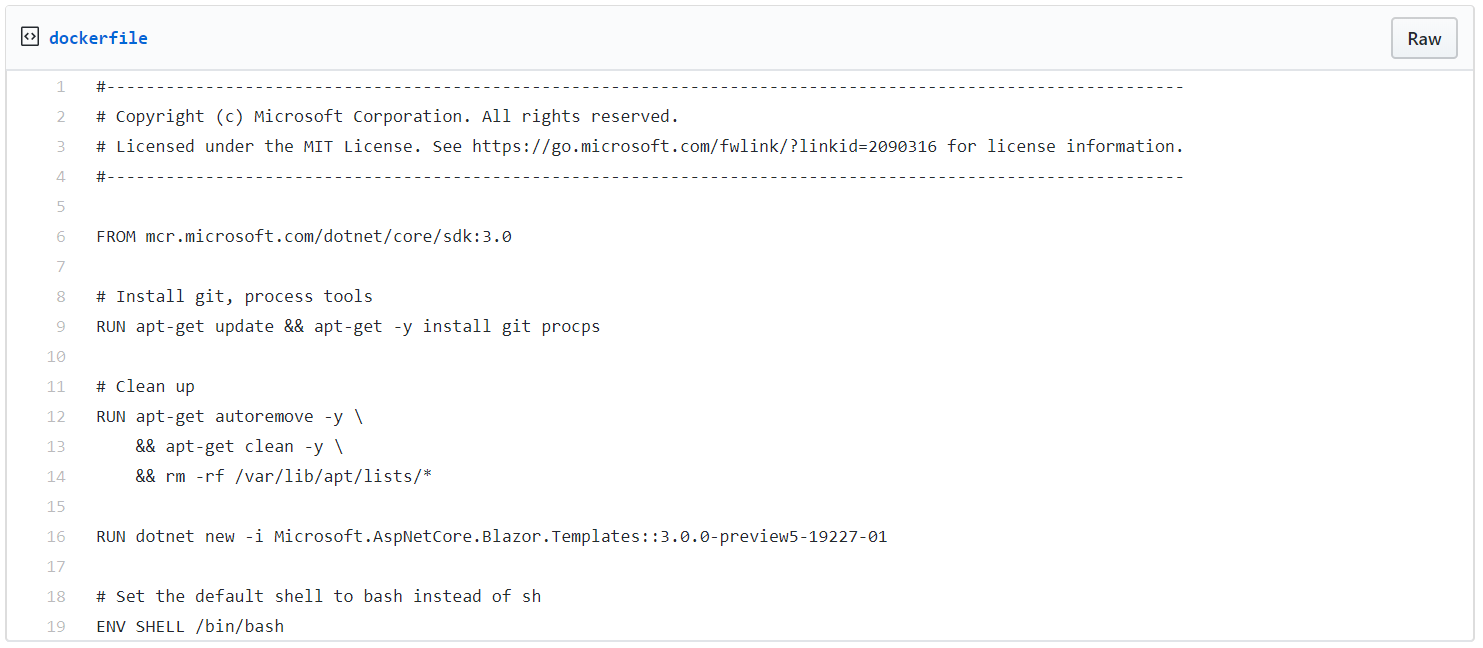This screenshot has width=1483, height=648.
Task: Click the ENV SHELL /bin/bash line
Action: [x=190, y=626]
